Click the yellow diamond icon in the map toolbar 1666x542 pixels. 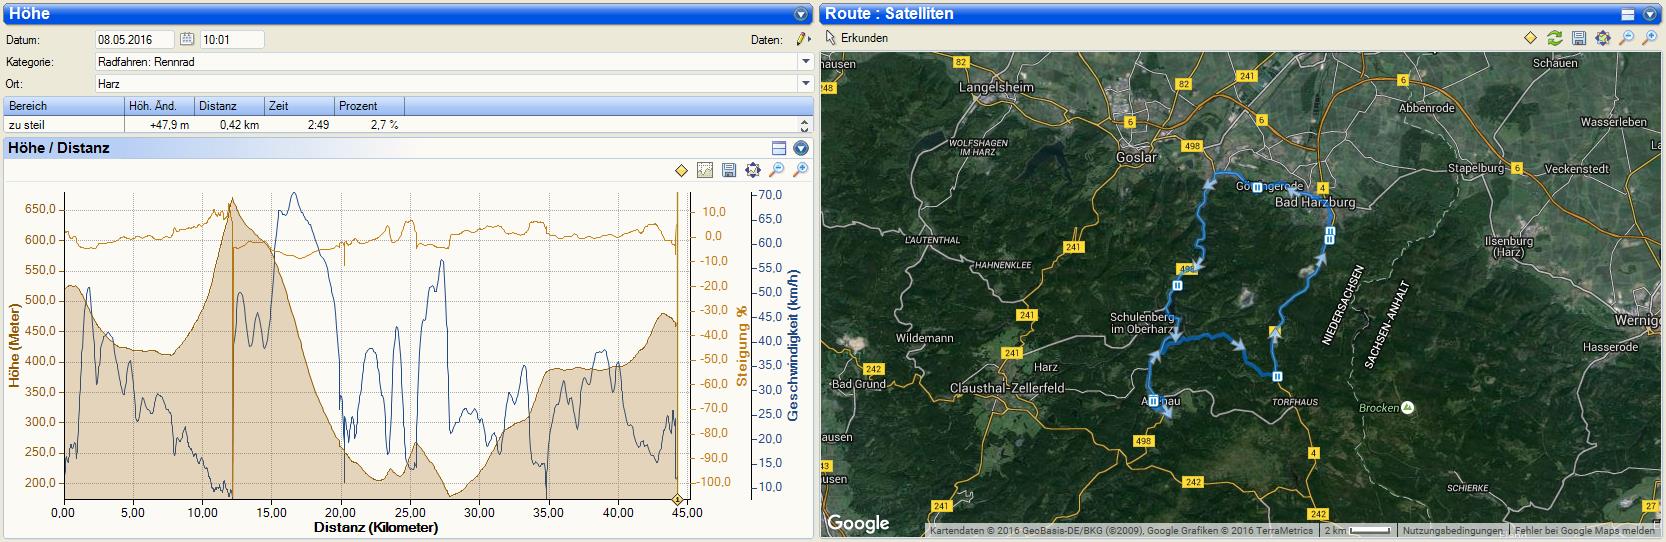[x=1530, y=38]
